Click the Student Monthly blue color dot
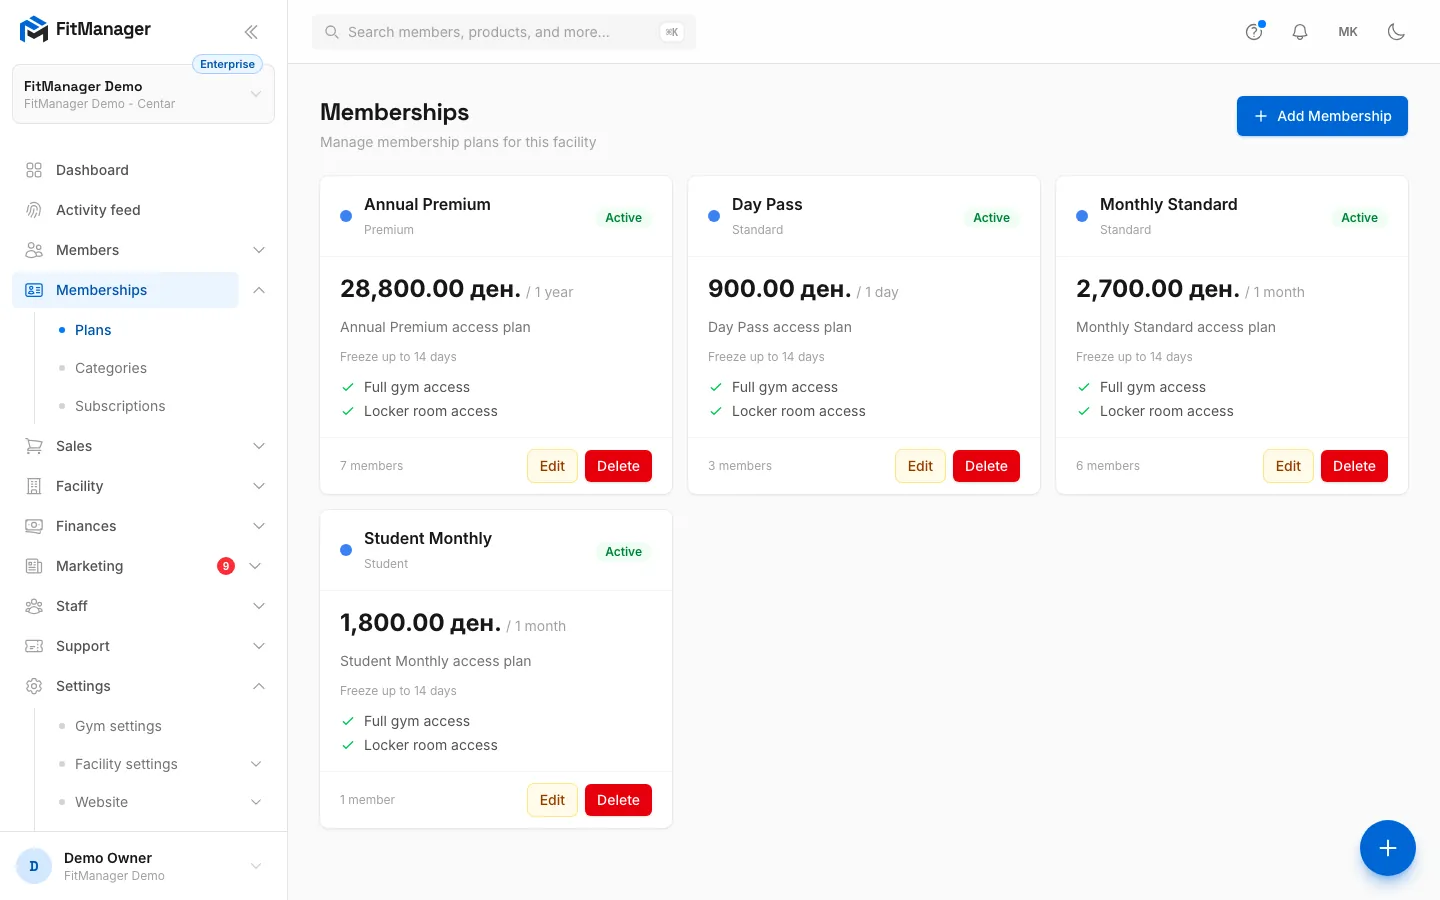The image size is (1440, 900). pos(346,550)
